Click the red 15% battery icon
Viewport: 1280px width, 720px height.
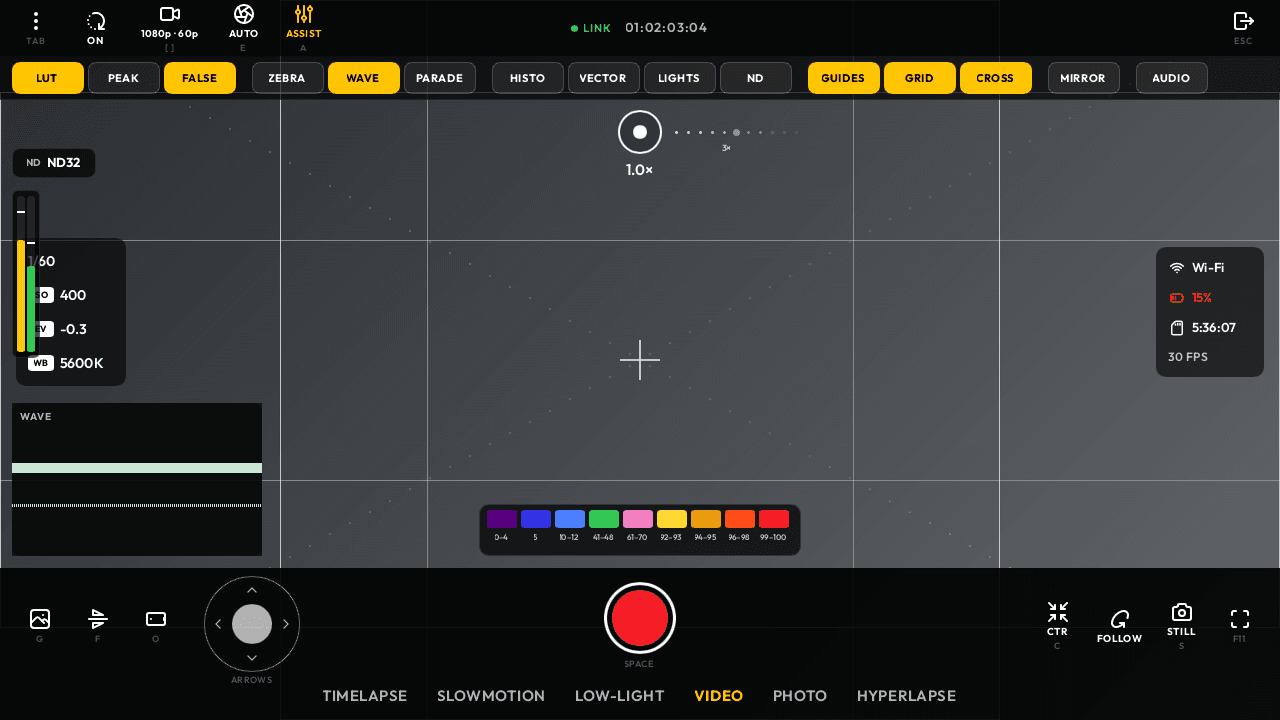(1177, 298)
